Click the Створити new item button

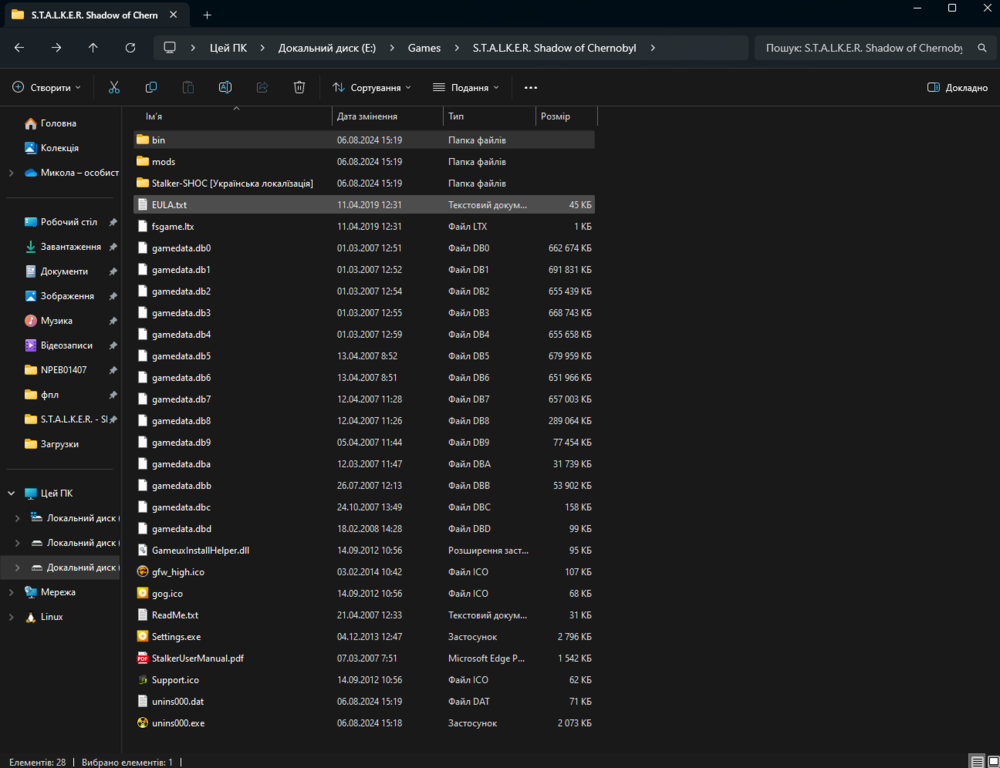click(46, 88)
